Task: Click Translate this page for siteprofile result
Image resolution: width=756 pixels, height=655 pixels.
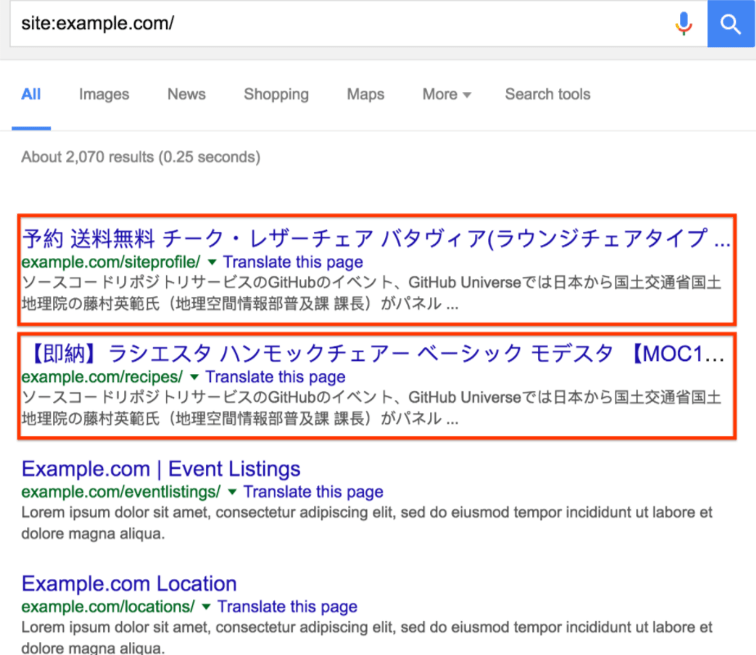Action: tap(293, 262)
